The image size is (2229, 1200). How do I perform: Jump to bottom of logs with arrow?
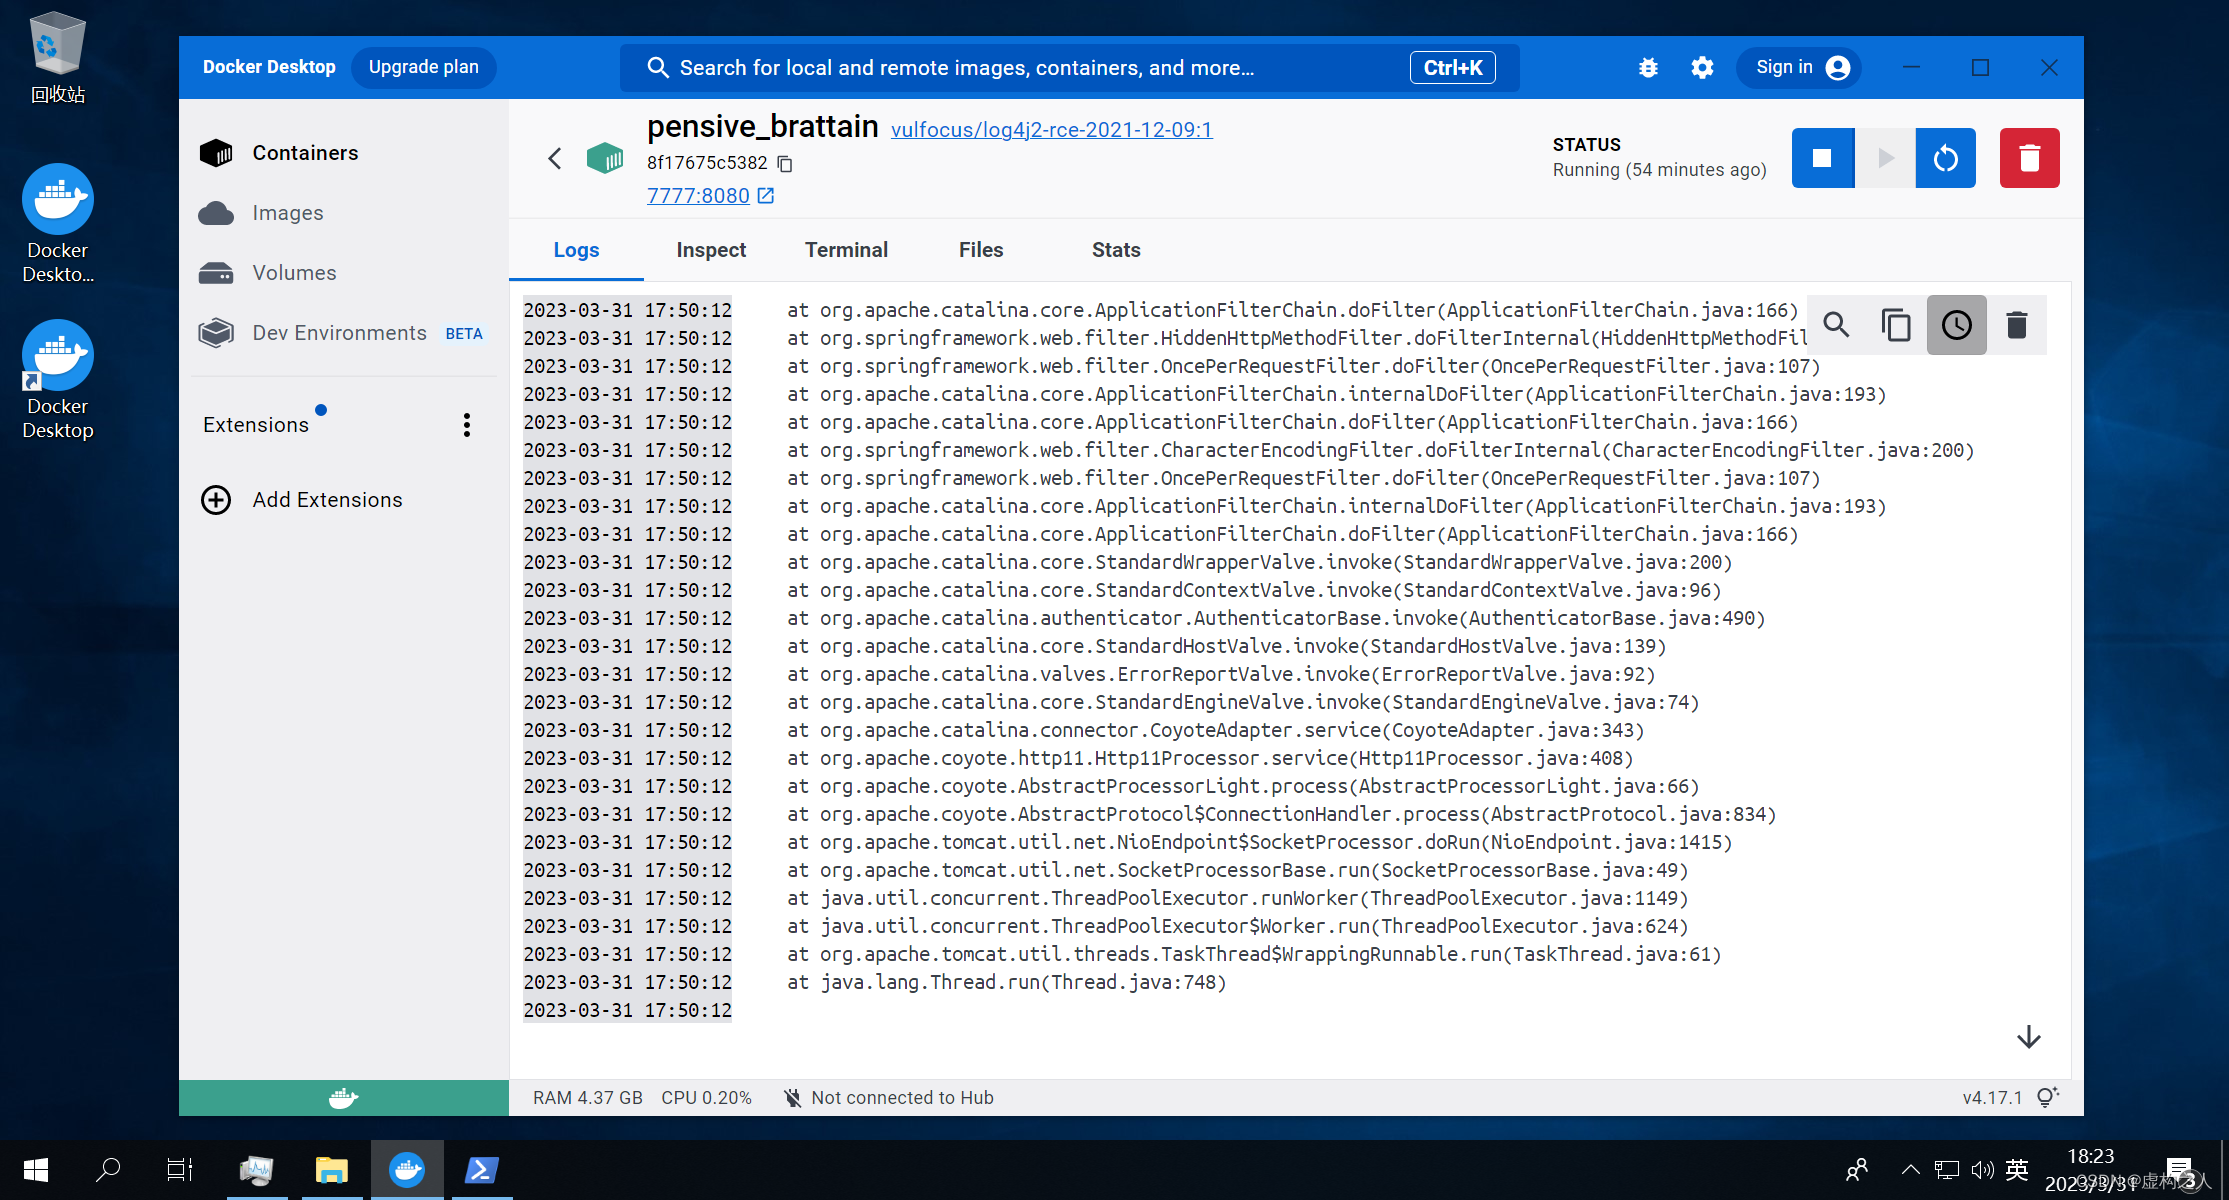(2028, 1037)
